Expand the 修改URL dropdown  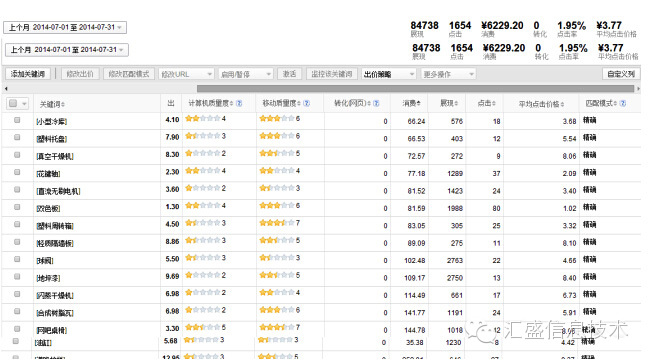(186, 74)
